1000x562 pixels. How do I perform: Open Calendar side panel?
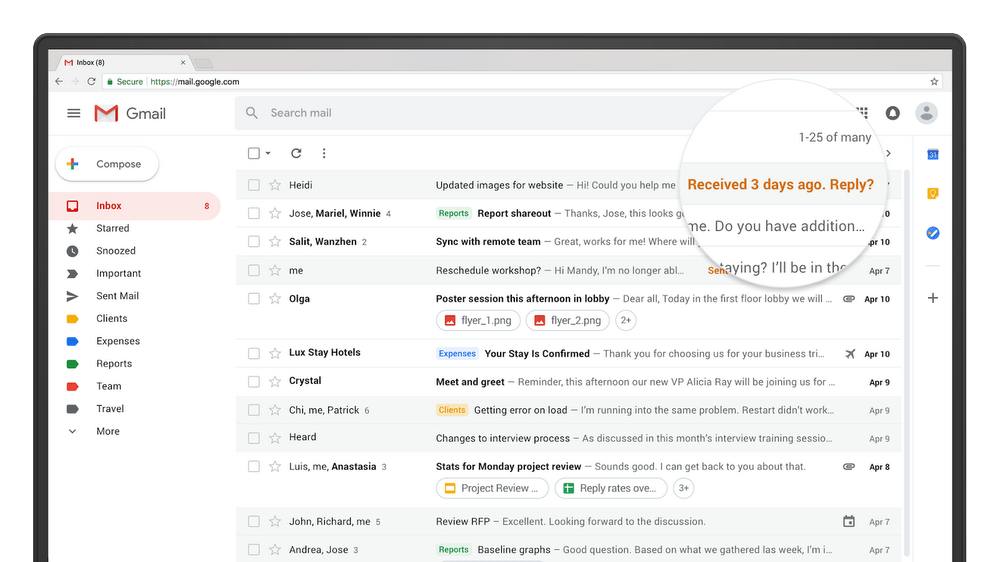pos(932,154)
